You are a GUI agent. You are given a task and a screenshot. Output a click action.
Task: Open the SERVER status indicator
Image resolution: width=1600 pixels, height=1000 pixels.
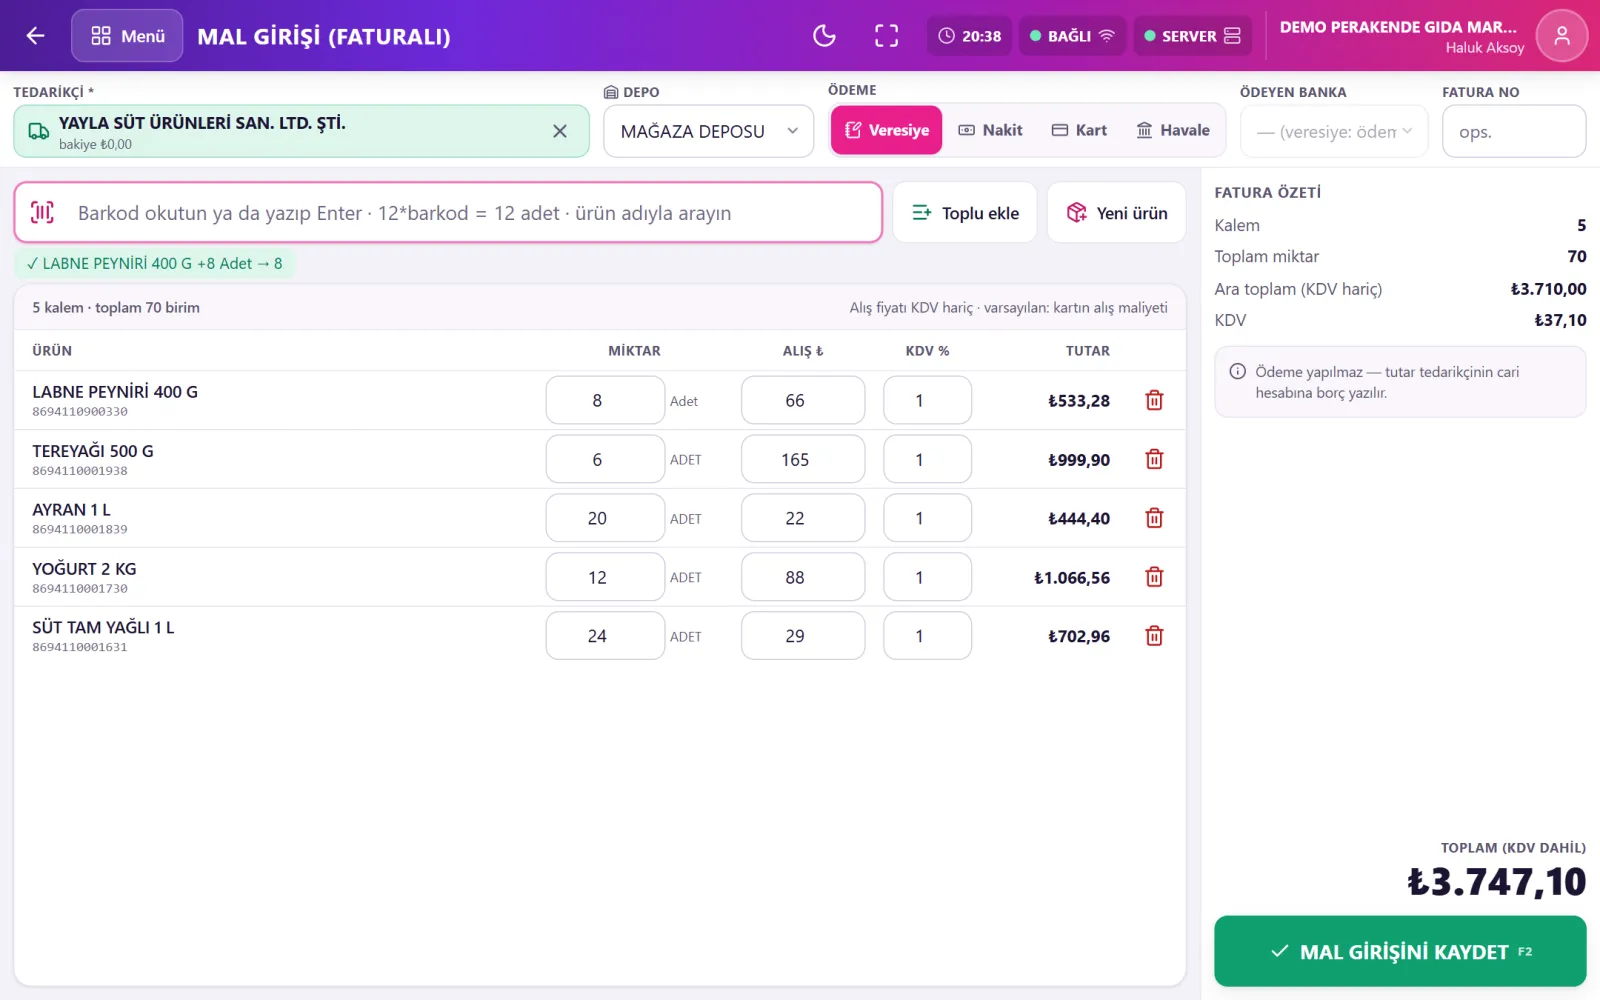point(1192,36)
